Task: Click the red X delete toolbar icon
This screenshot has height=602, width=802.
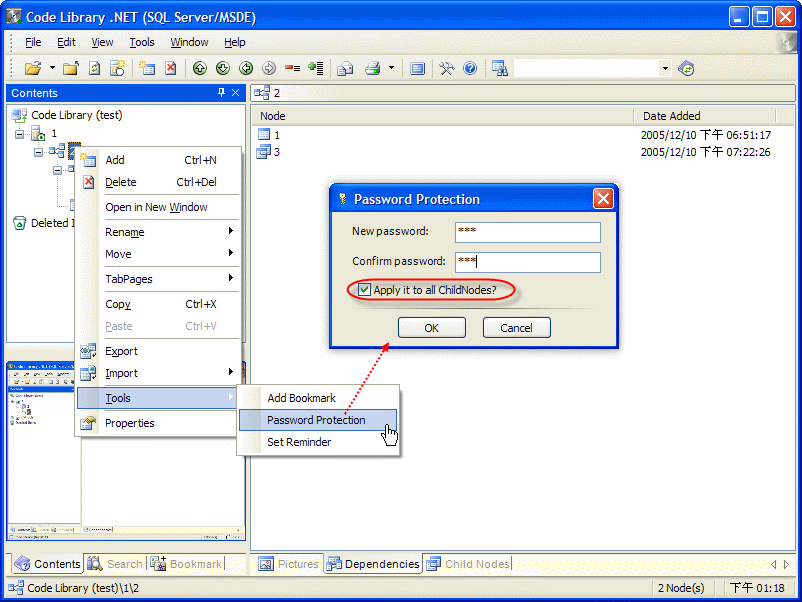Action: (x=171, y=68)
